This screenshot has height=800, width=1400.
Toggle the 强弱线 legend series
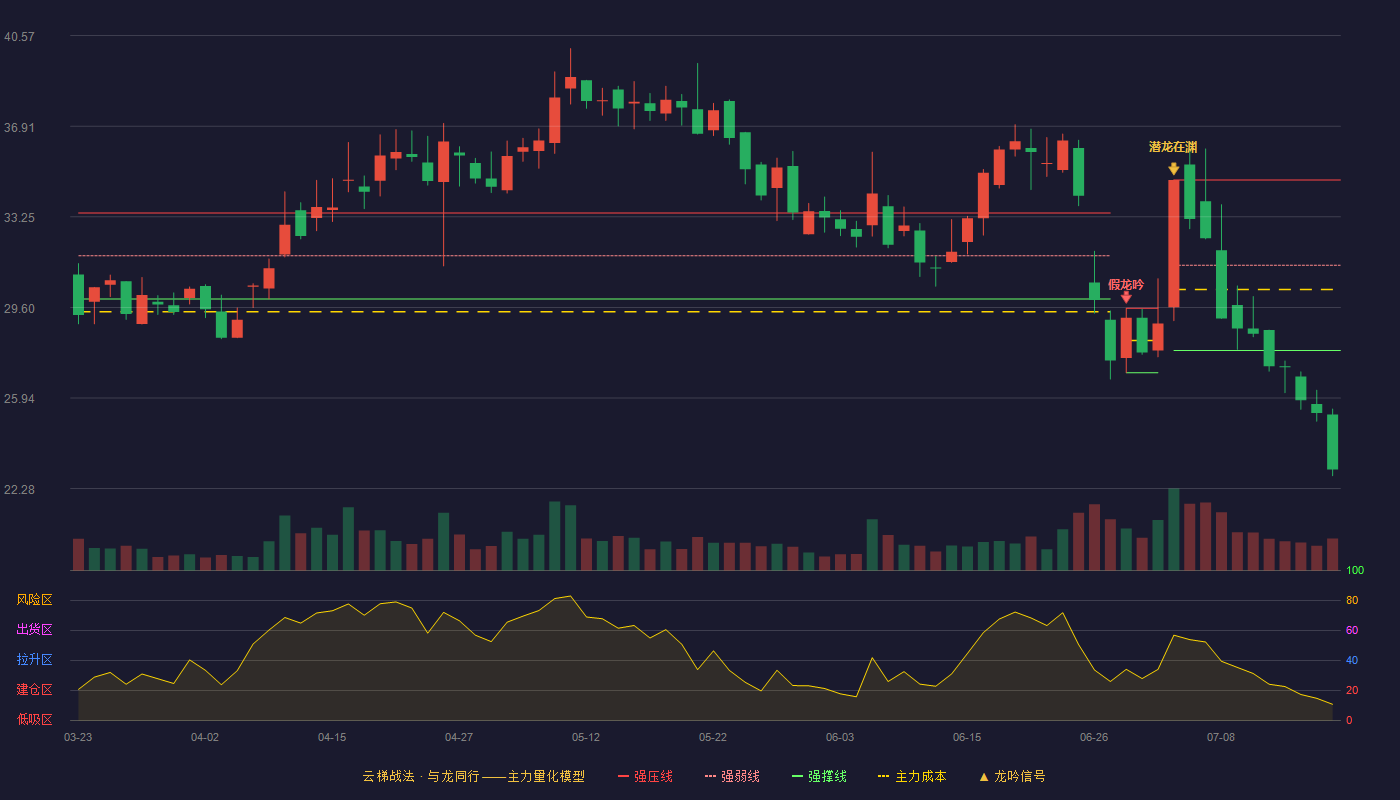point(732,776)
